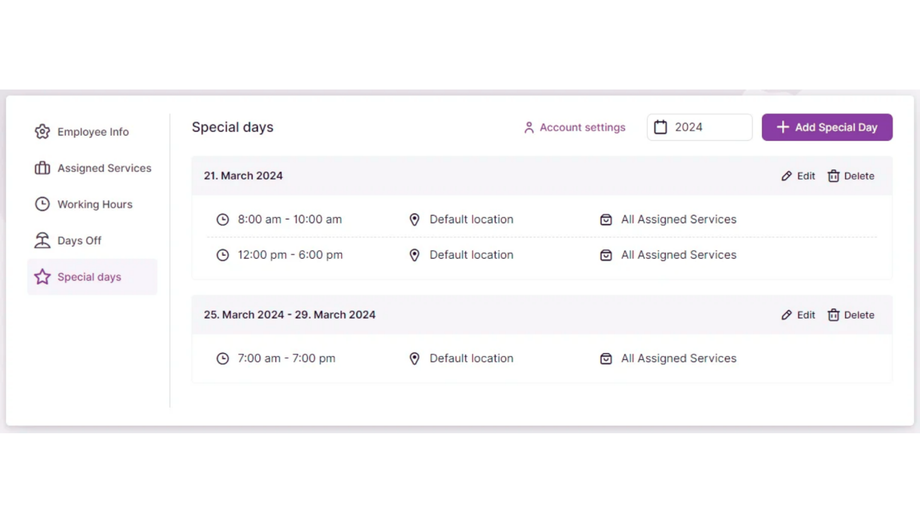Screen dimensions: 920x517
Task: Select the 8:00 am - 10:00 am time row
Action: click(x=289, y=220)
